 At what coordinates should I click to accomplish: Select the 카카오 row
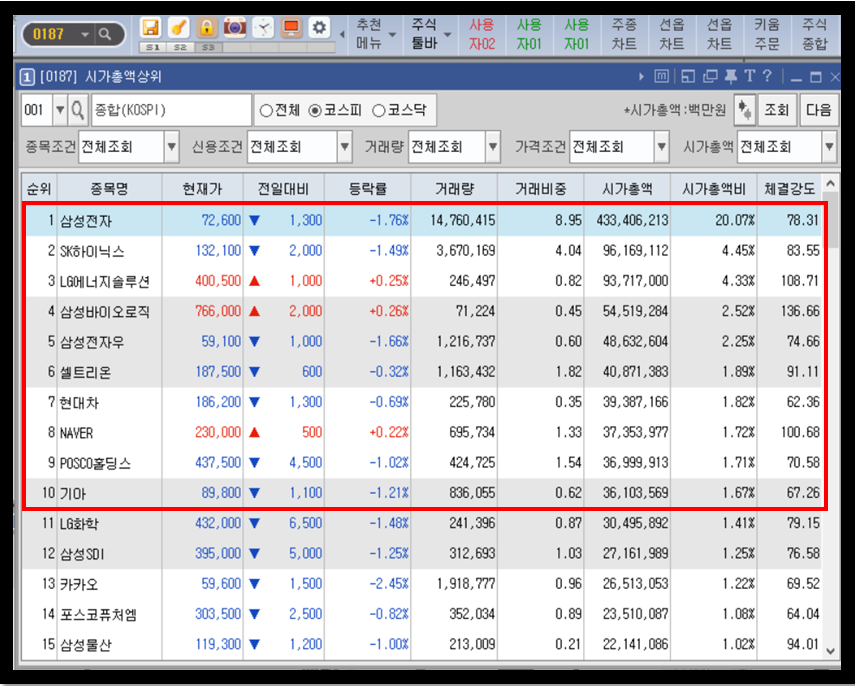click(424, 584)
